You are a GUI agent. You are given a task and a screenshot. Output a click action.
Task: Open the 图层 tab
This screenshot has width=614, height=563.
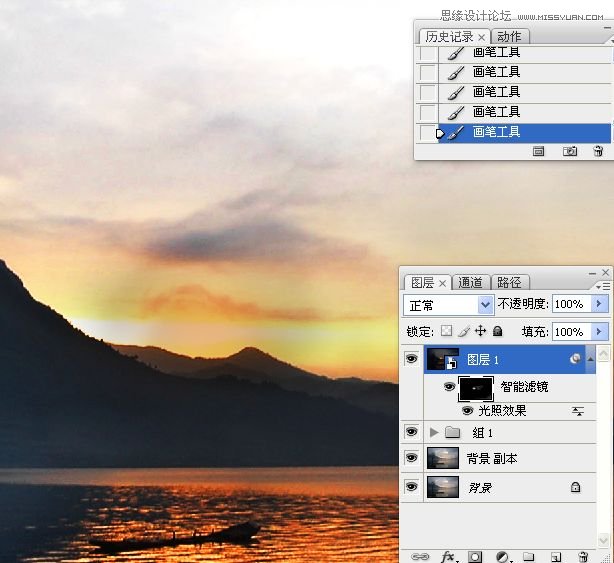point(422,283)
